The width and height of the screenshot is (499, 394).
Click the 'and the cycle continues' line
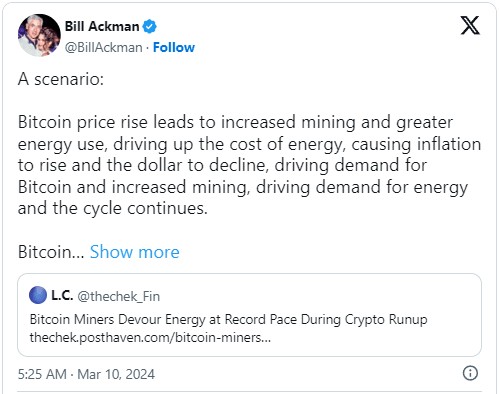pos(113,209)
